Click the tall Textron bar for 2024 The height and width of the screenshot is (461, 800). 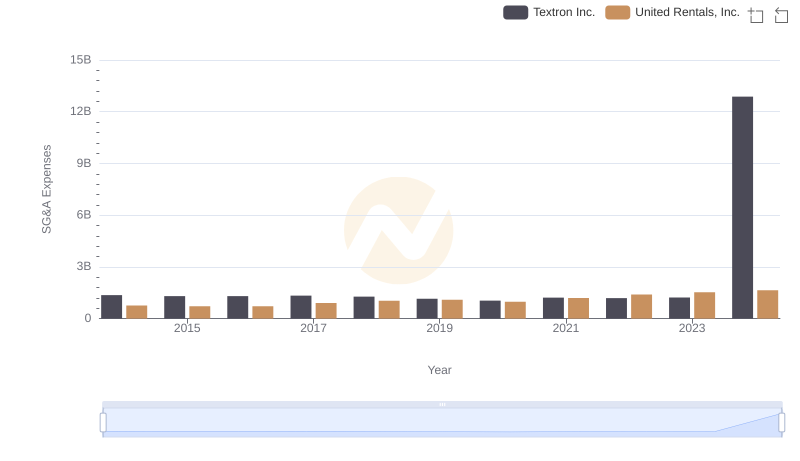click(x=742, y=208)
